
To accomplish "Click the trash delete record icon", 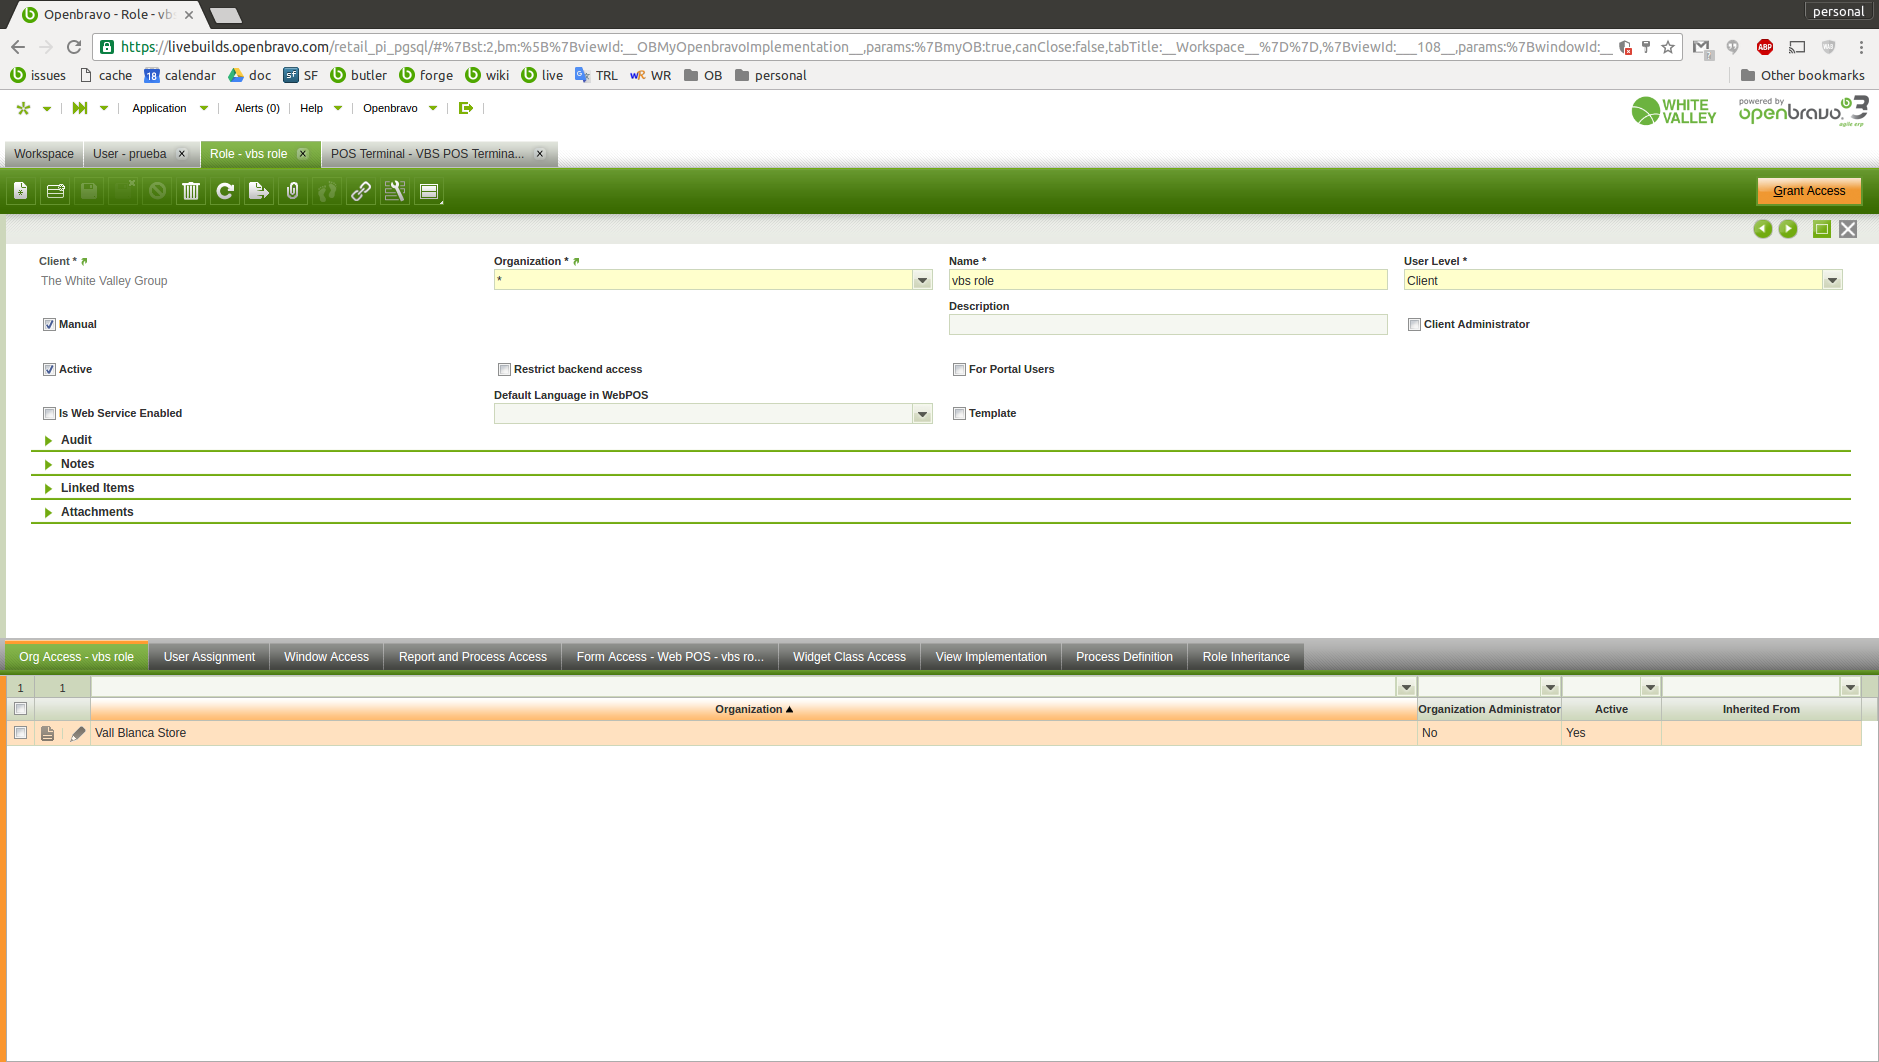I will (x=191, y=191).
